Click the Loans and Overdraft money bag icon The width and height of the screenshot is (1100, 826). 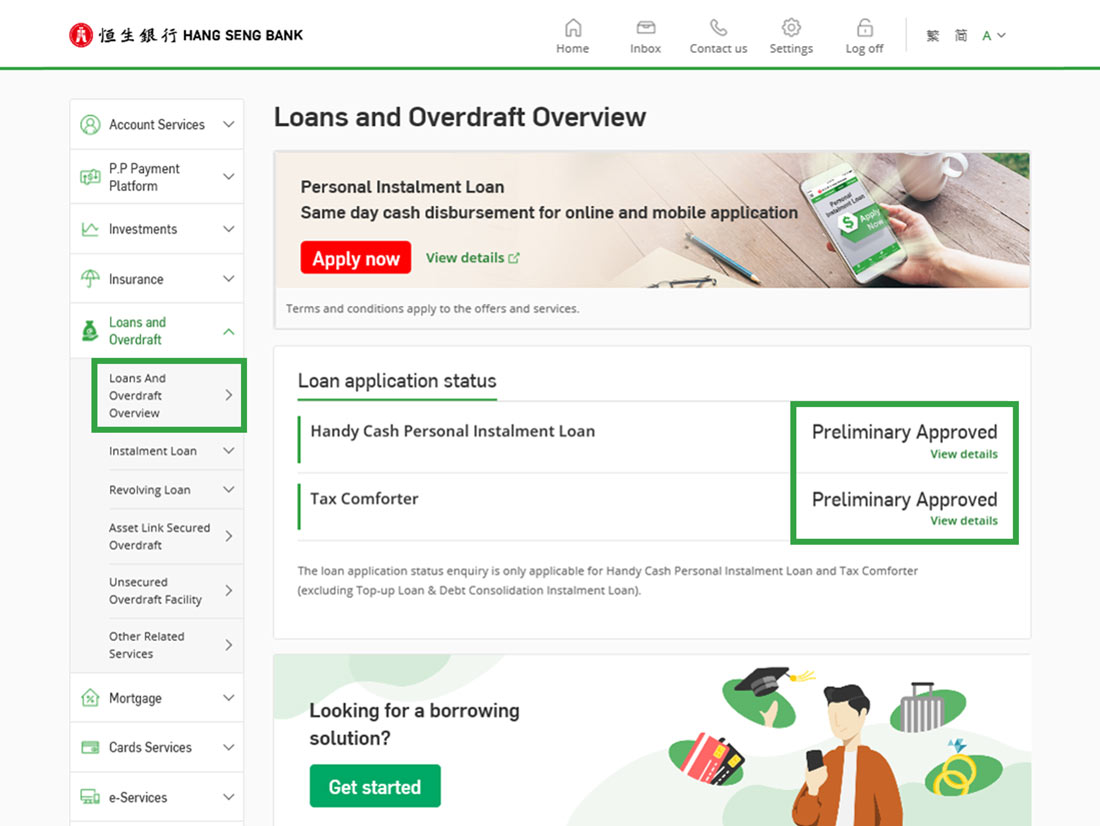pos(90,331)
